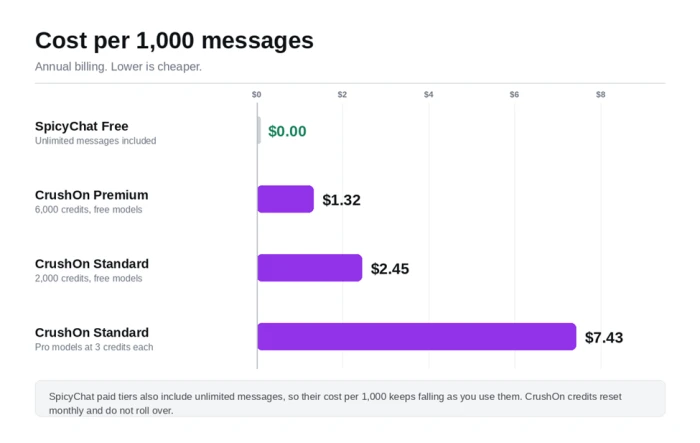Select the longest purple bar for Pro models
This screenshot has width=700, height=443.
click(417, 337)
